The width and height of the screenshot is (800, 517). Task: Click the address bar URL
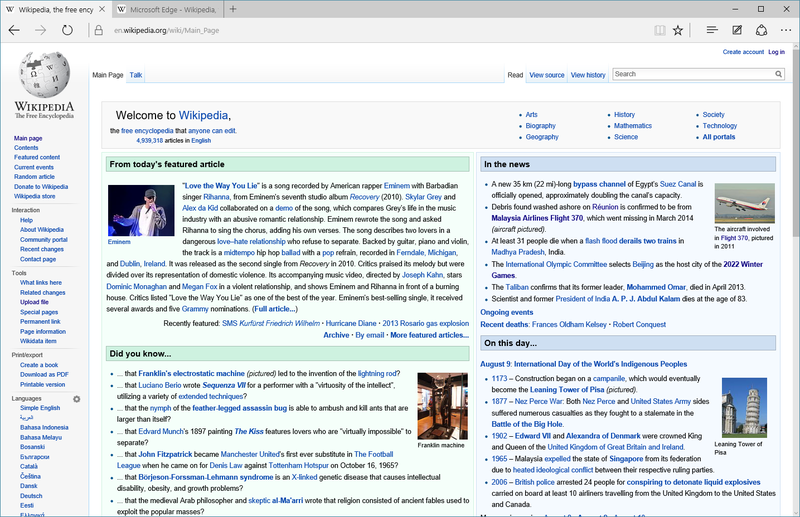pos(166,30)
